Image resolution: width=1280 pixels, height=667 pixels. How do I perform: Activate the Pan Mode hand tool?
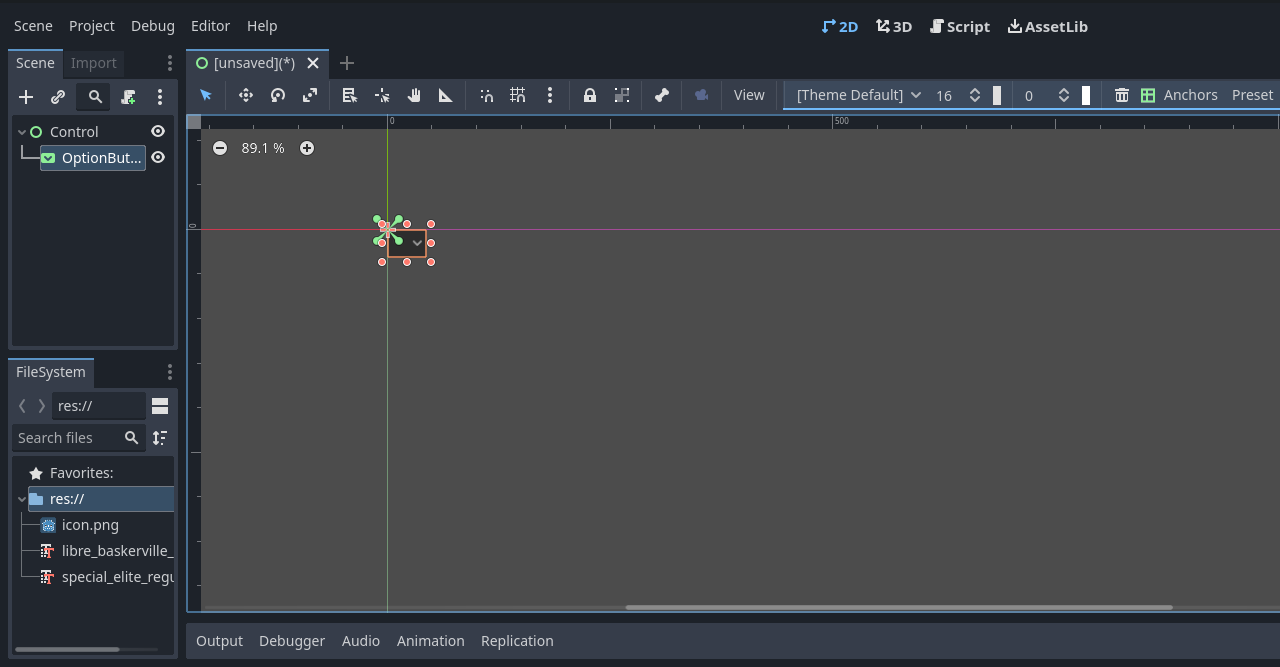414,95
